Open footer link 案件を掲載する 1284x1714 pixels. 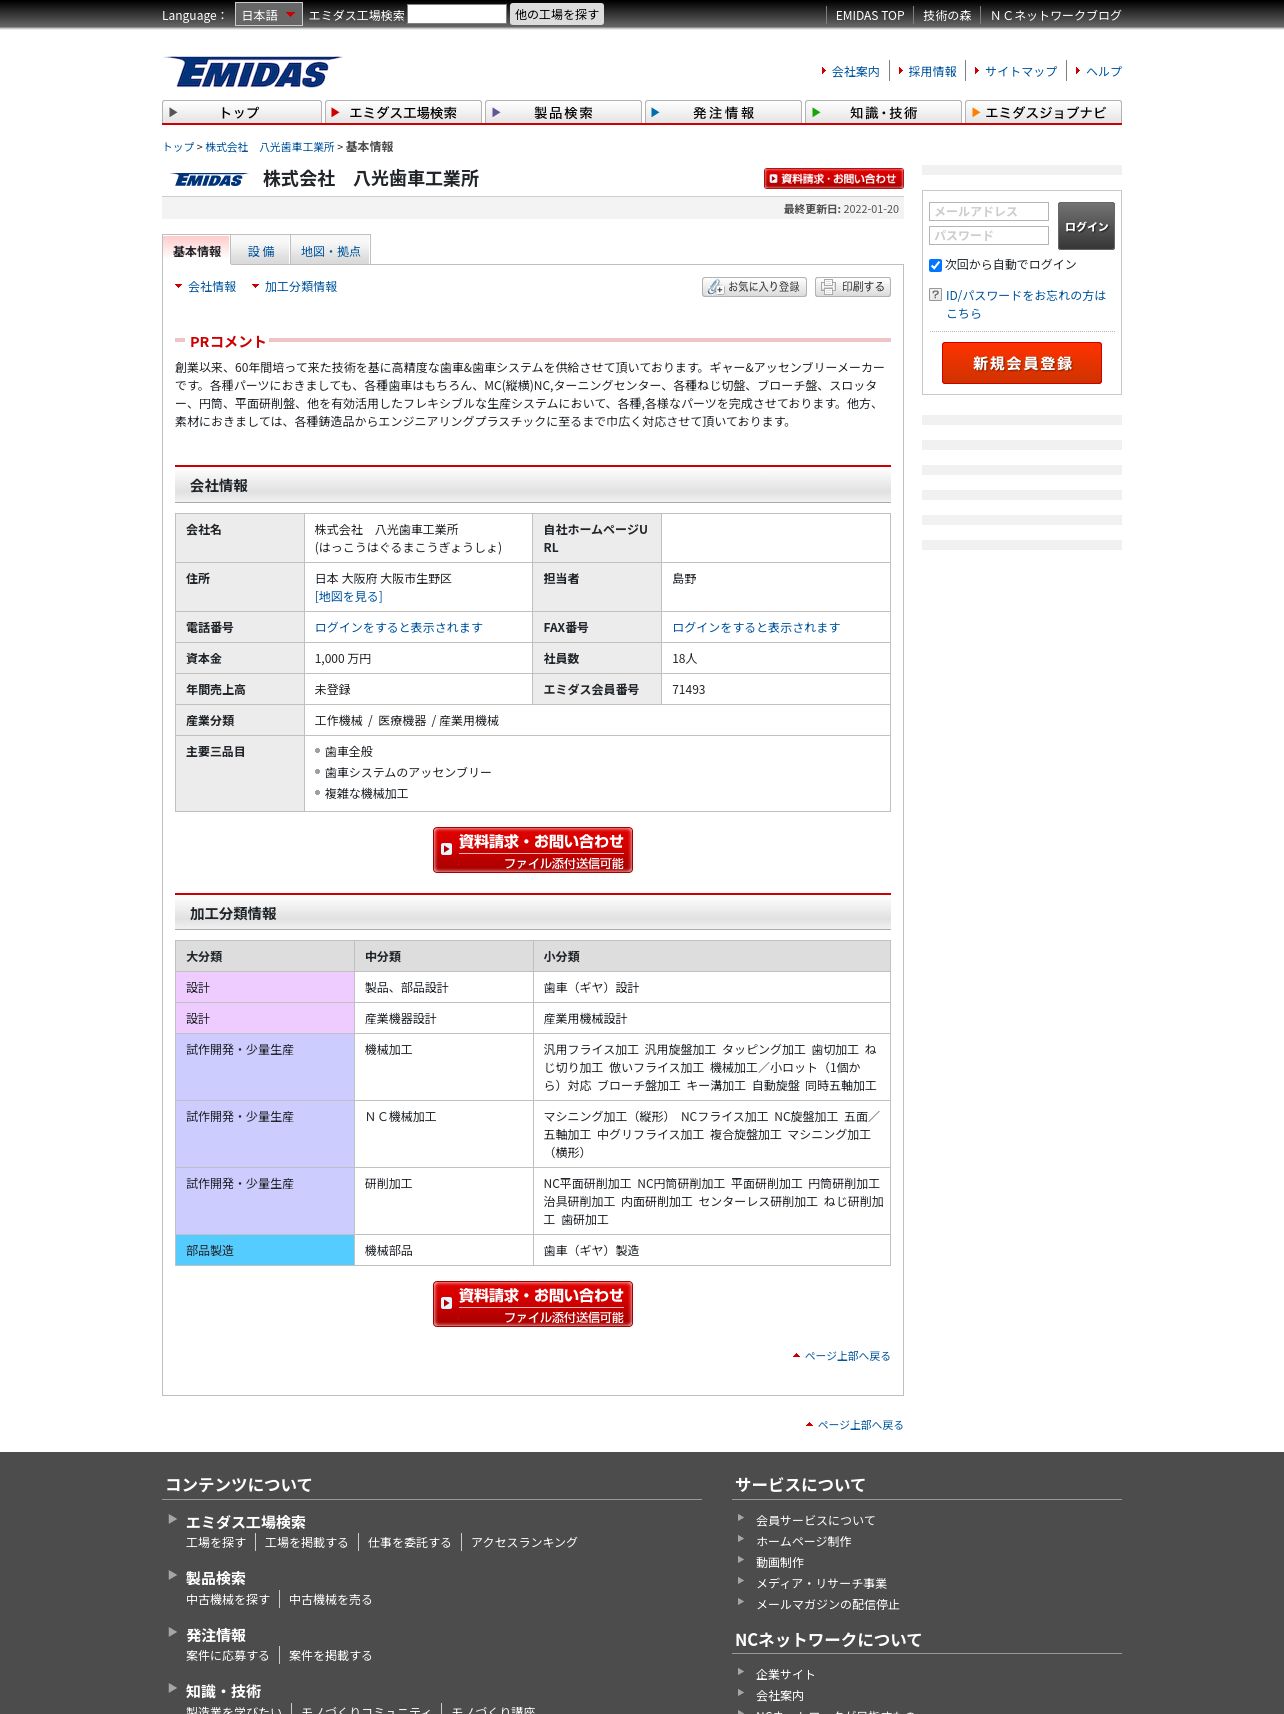[331, 1656]
